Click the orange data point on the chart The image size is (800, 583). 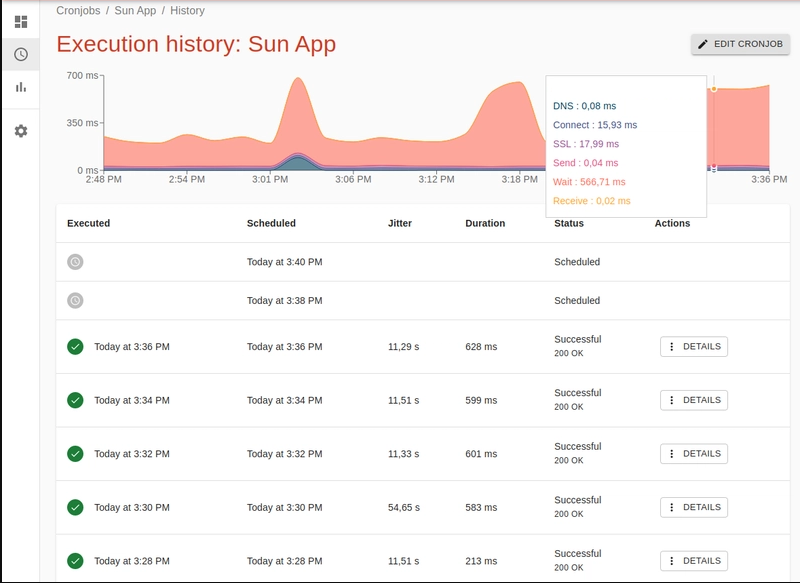714,89
